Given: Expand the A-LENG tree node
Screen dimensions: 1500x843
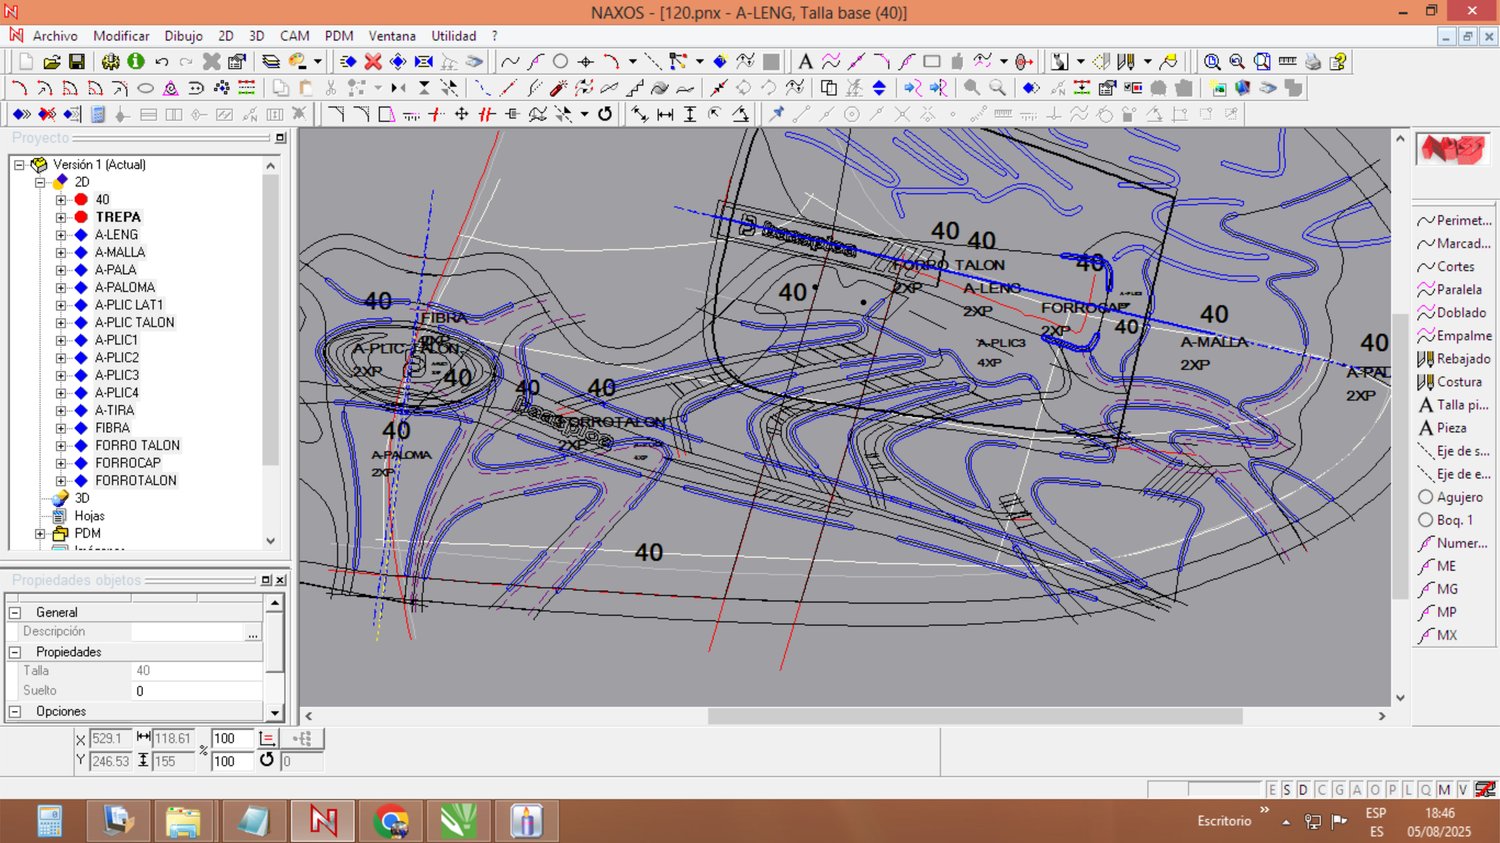Looking at the screenshot, I should point(61,235).
